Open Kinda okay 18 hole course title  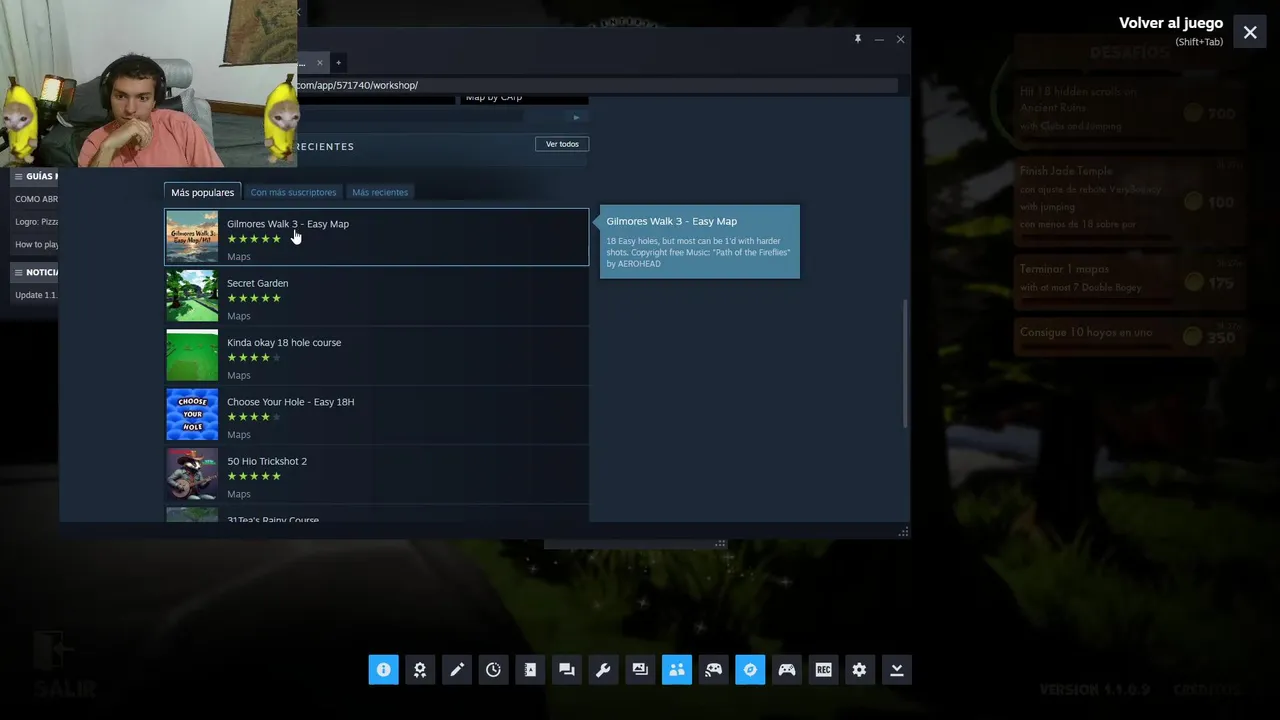click(x=284, y=342)
